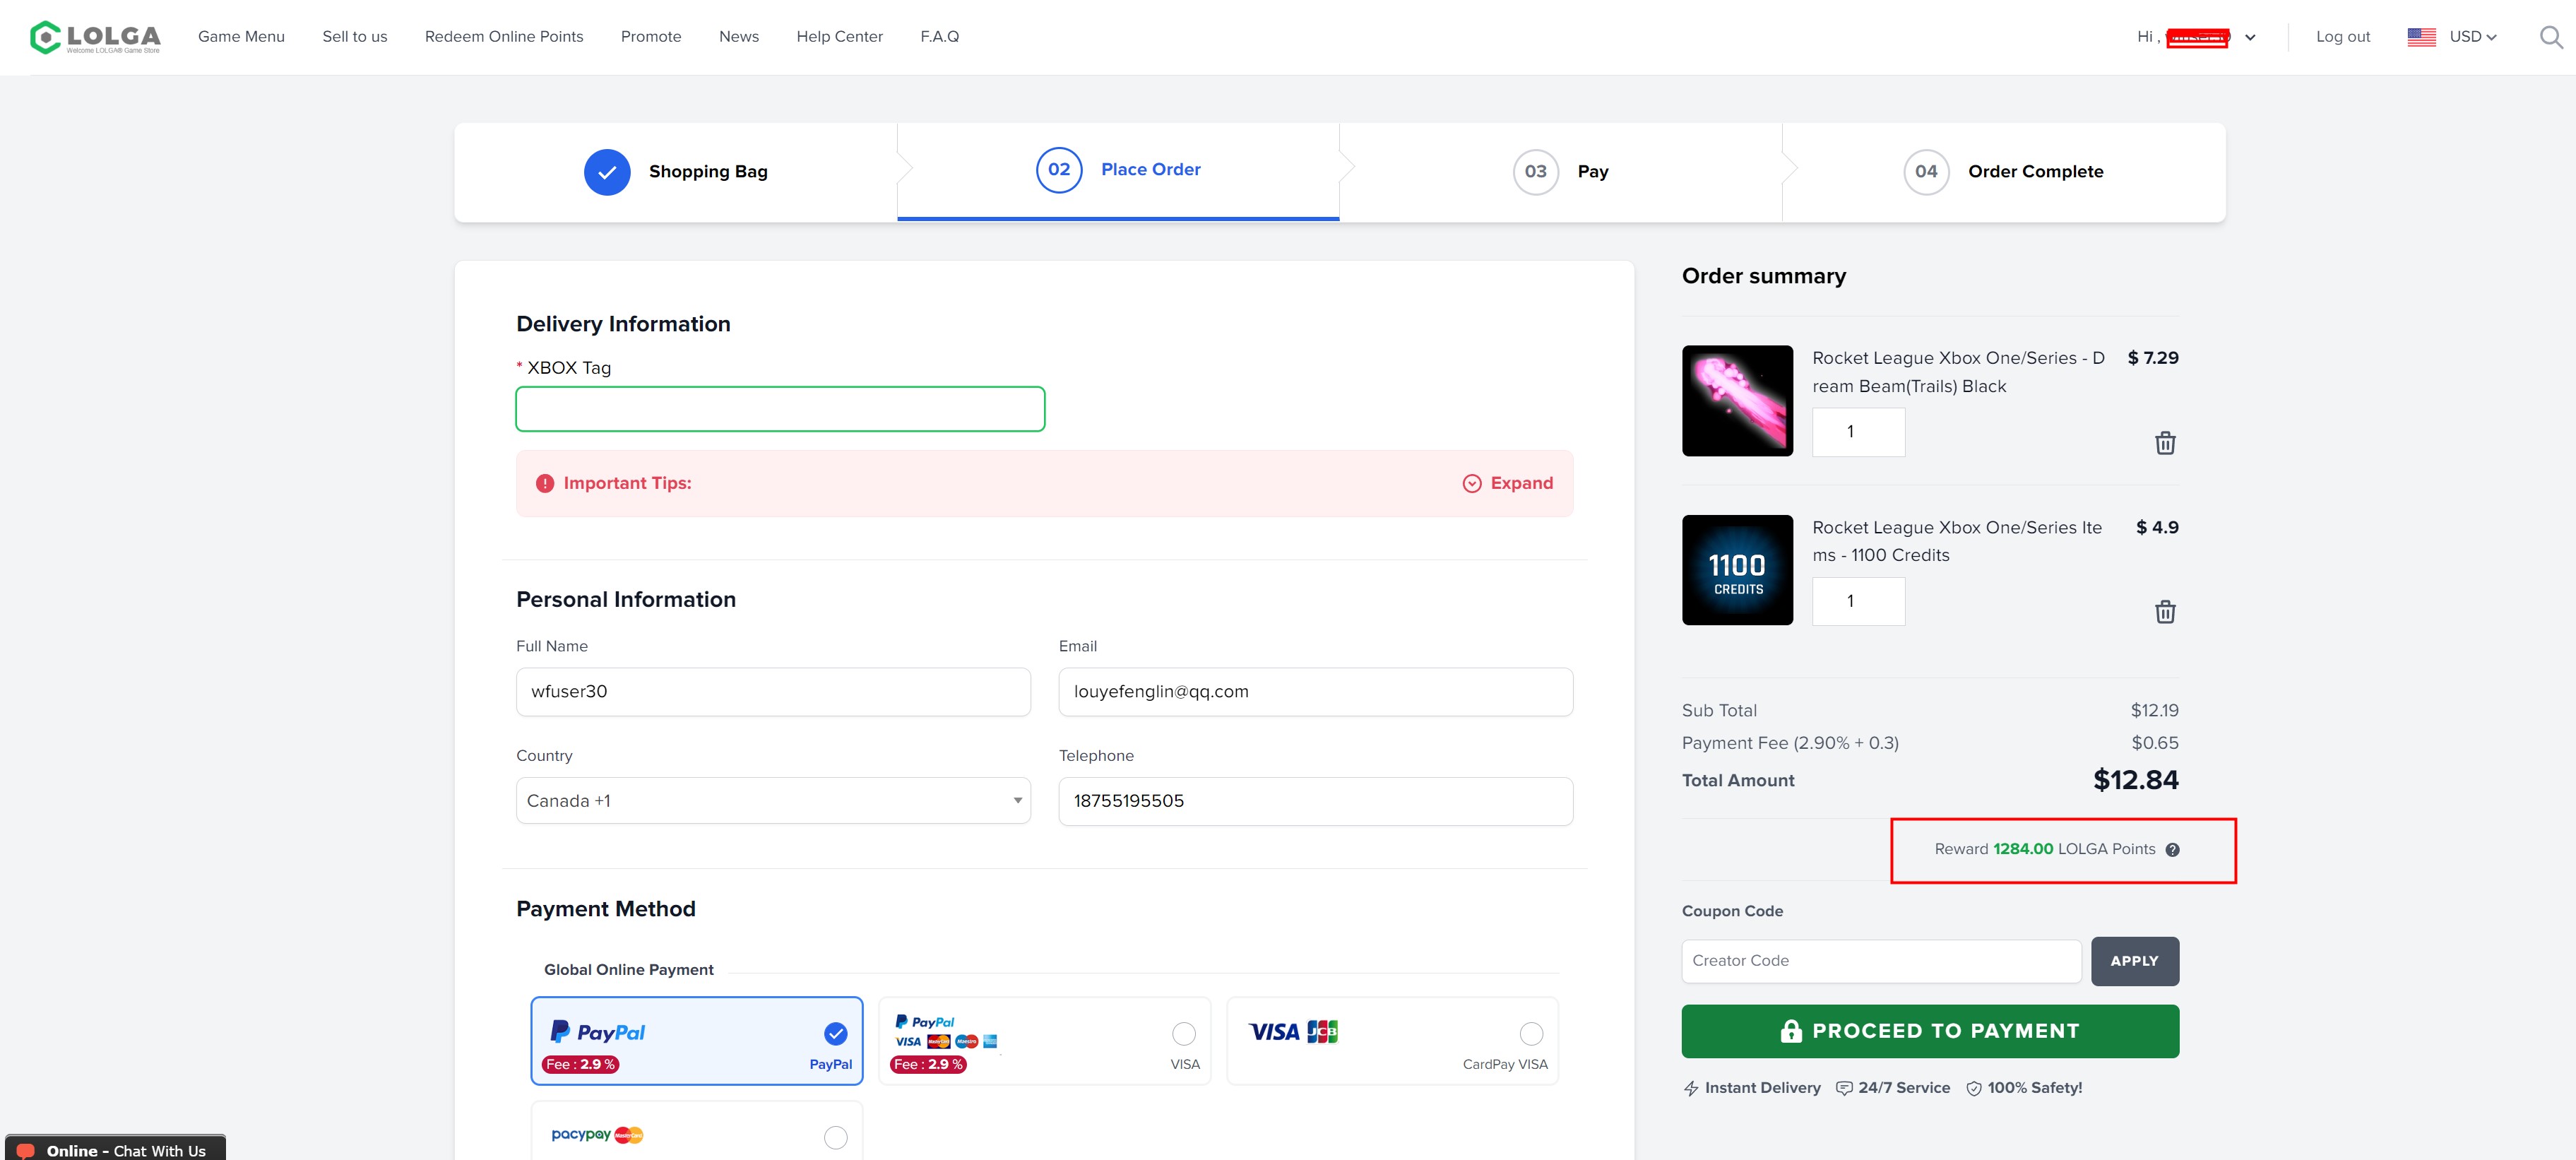Screen dimensions: 2576x1160
Task: Click the Dream Beam quantity box
Action: [1859, 432]
